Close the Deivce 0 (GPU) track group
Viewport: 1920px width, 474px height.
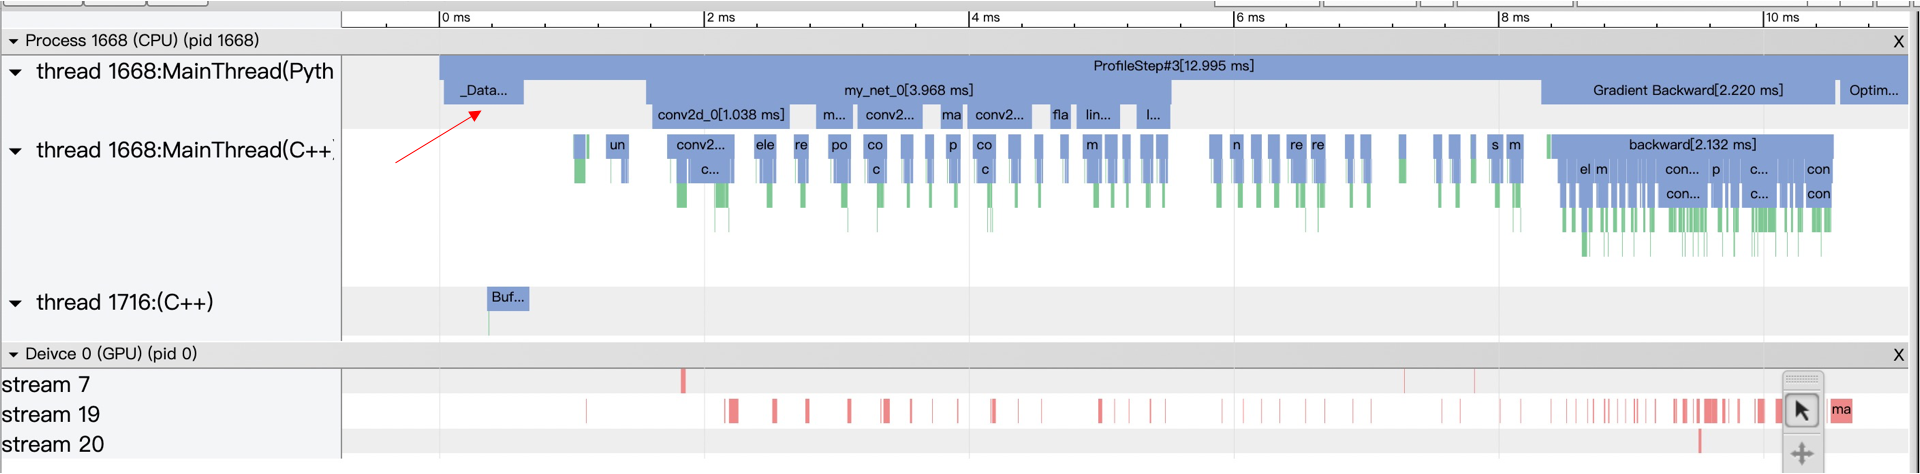pos(1898,355)
